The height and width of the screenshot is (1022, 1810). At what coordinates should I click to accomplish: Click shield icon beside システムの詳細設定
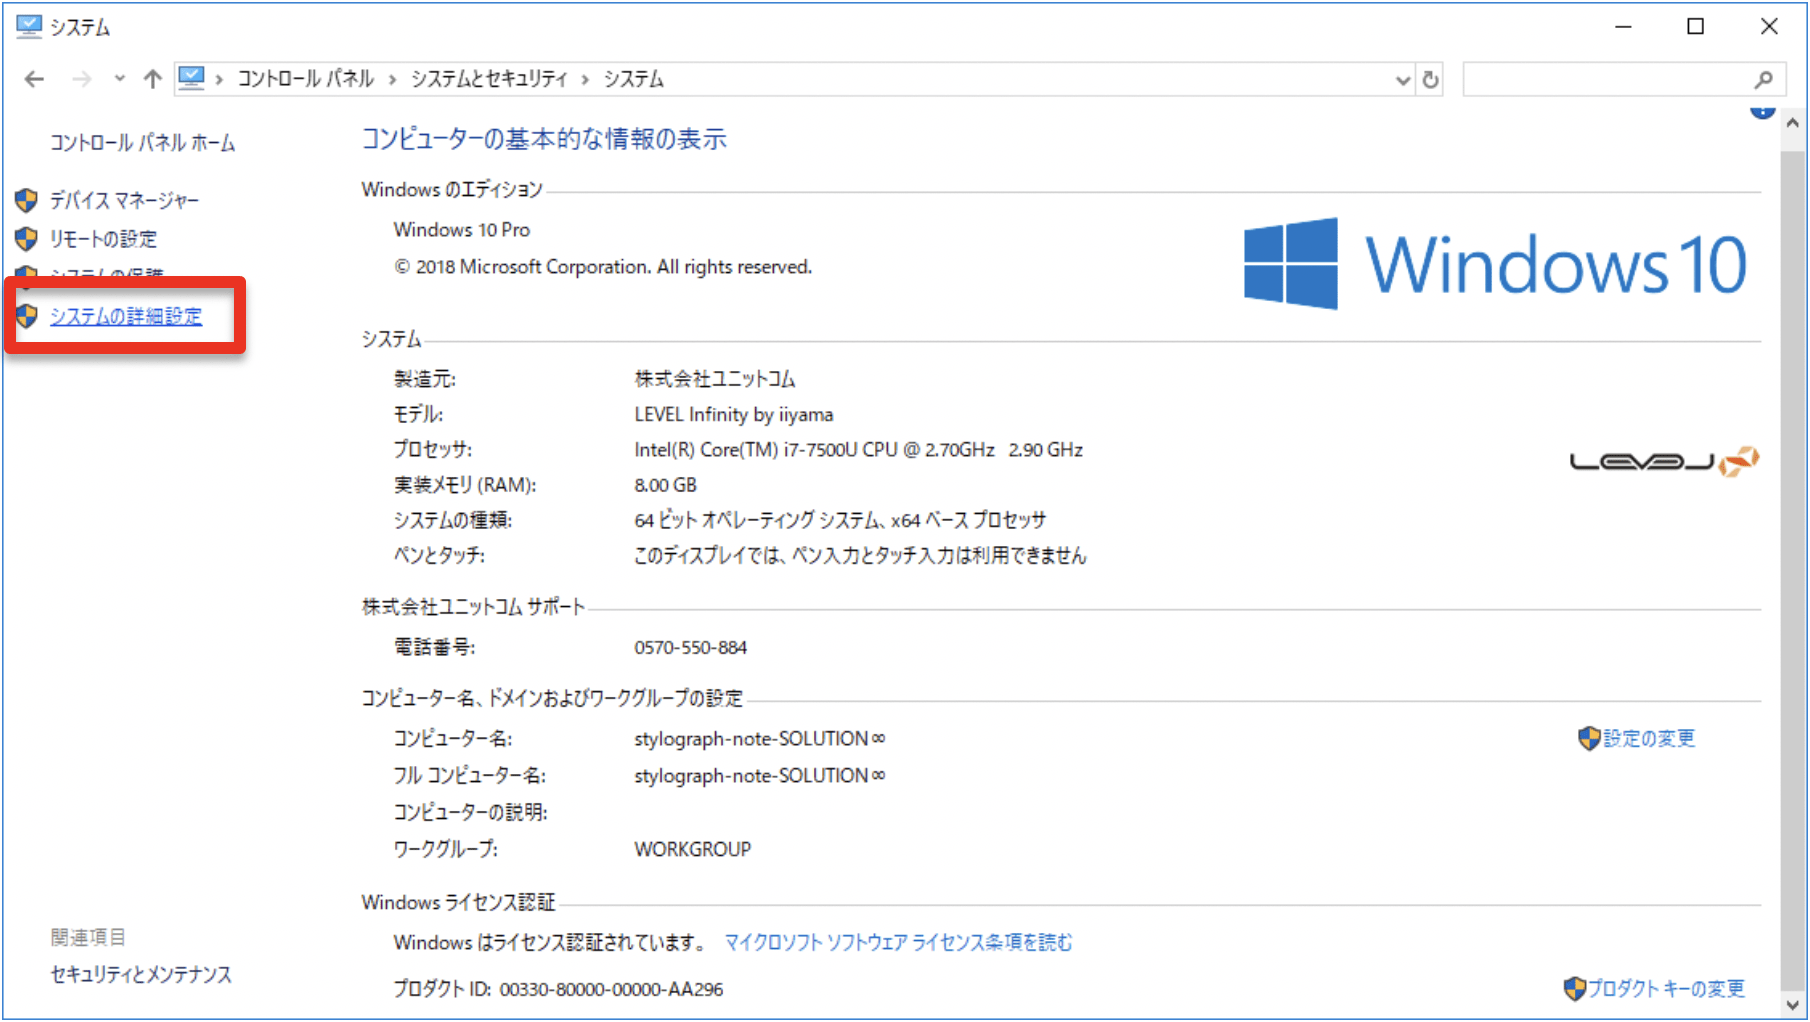click(26, 316)
